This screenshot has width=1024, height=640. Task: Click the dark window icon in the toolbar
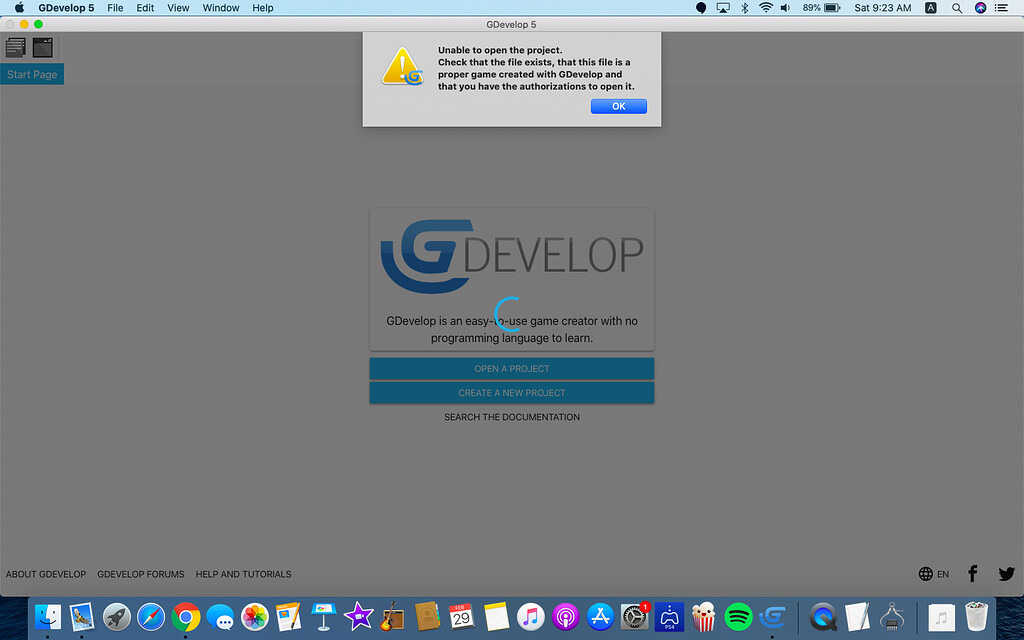click(42, 46)
